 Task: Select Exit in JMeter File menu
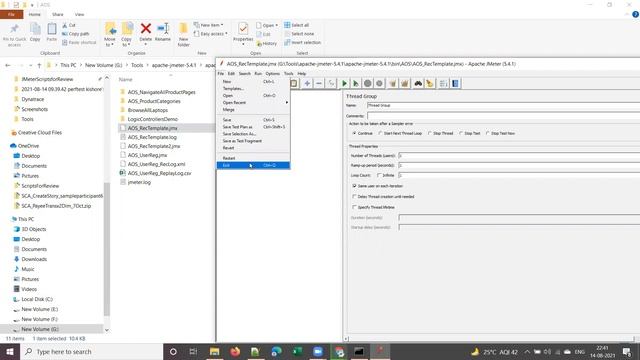click(253, 165)
